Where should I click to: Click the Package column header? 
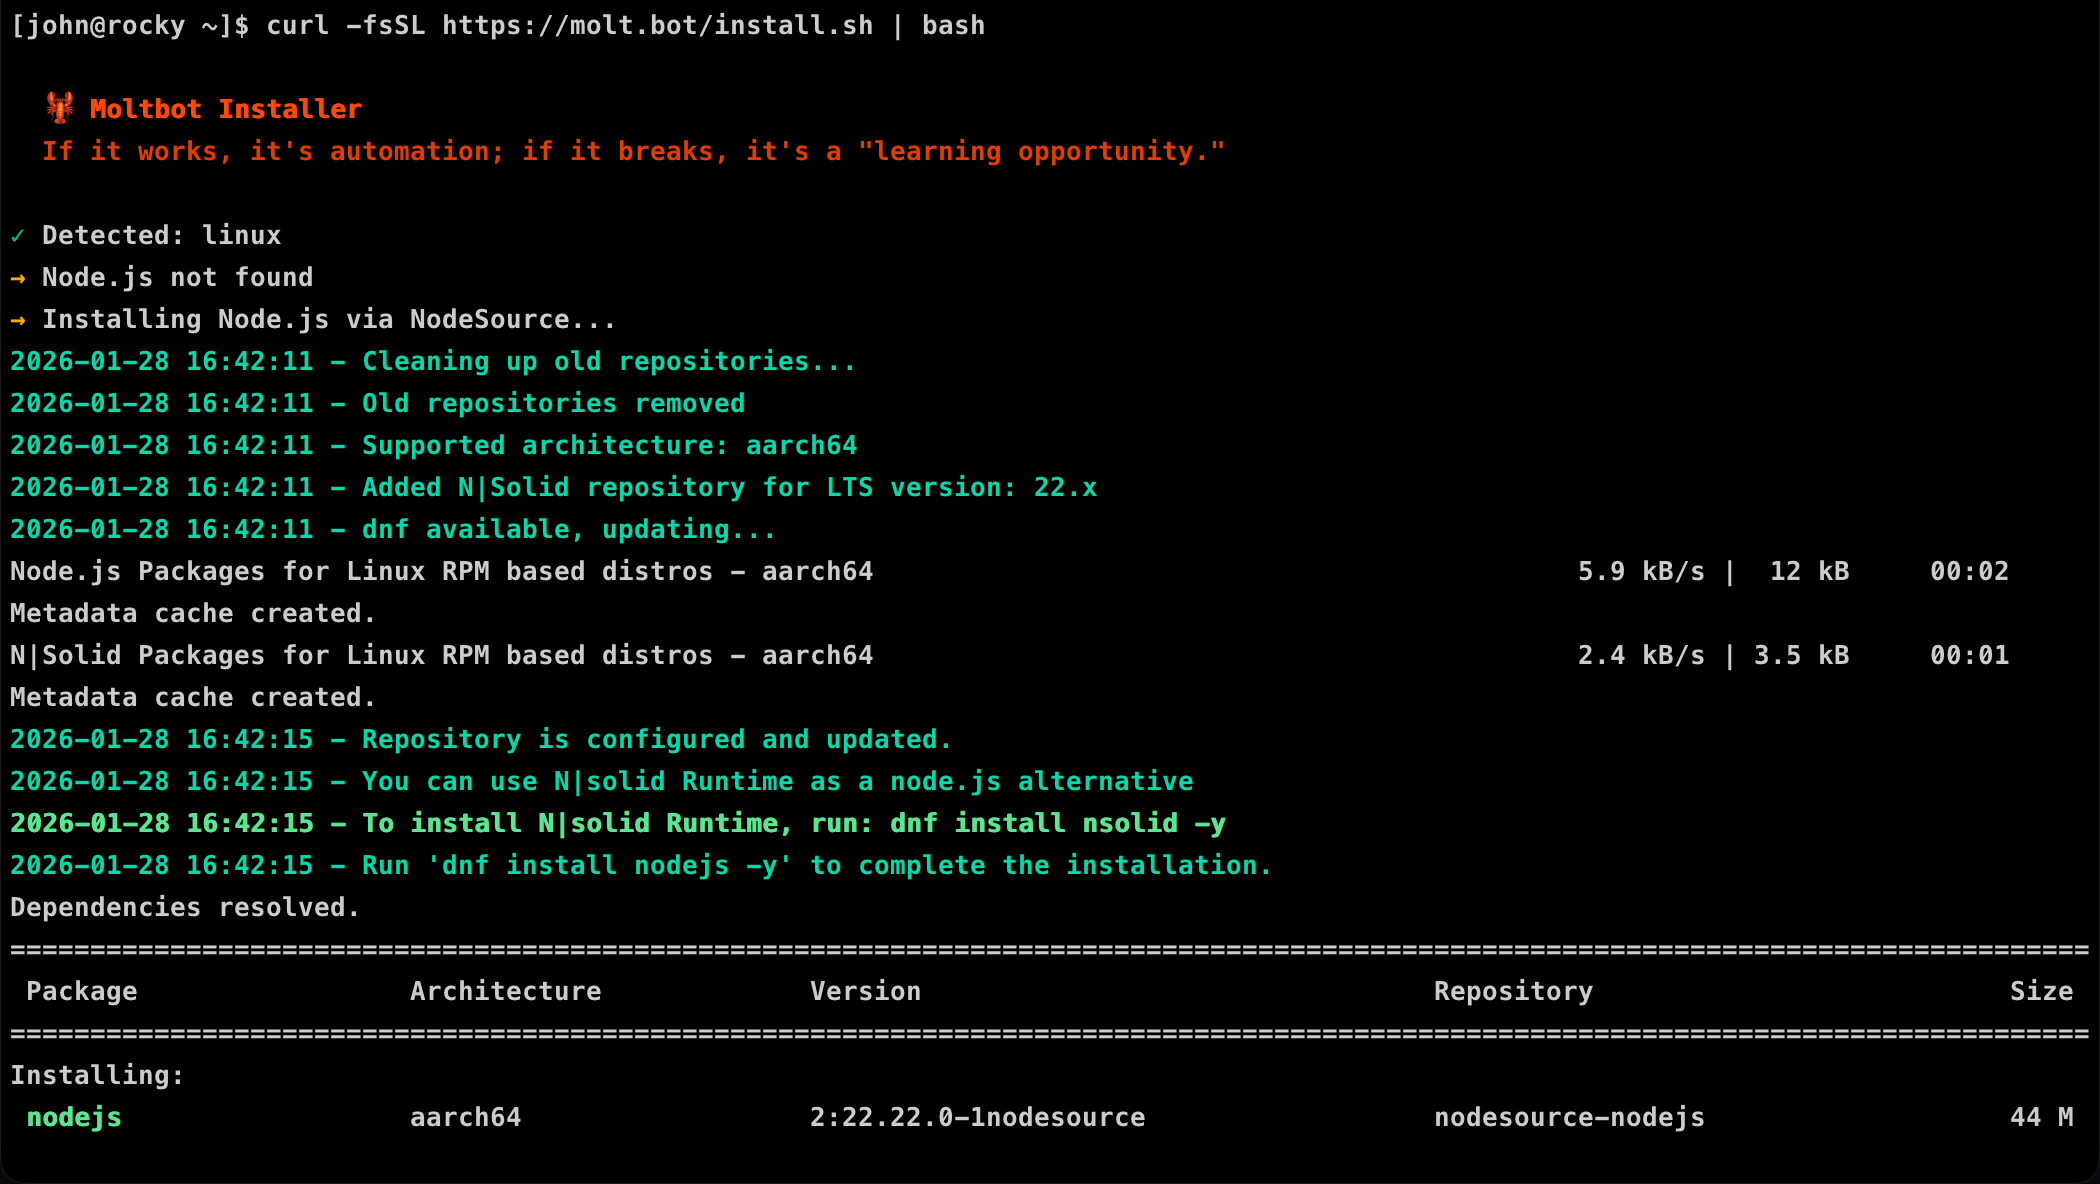pyautogui.click(x=81, y=991)
